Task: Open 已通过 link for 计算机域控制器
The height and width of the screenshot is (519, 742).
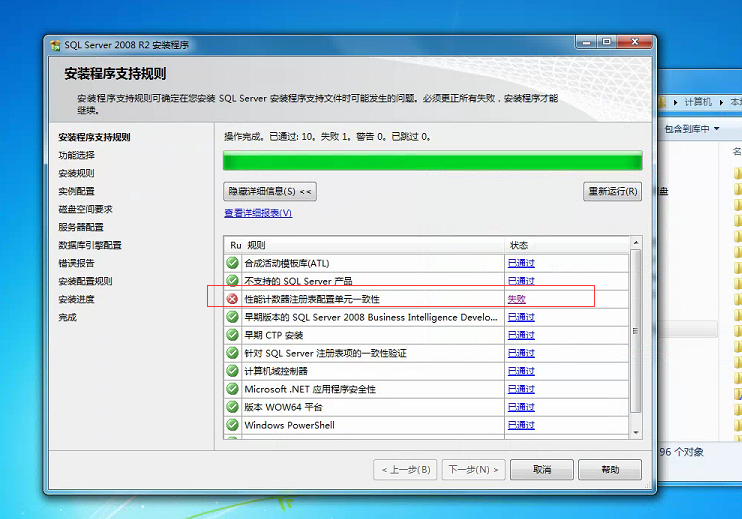Action: (x=521, y=371)
